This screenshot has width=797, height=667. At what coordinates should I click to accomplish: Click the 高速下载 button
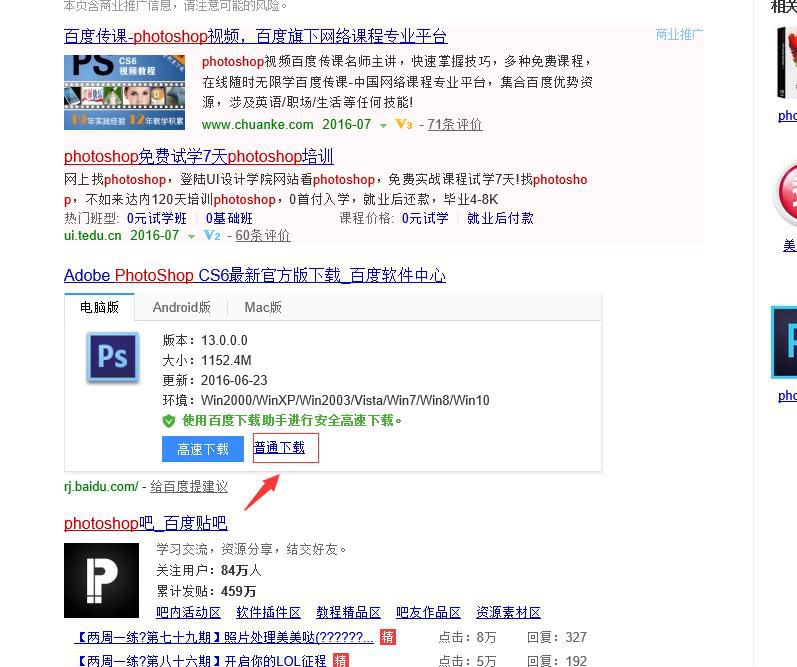click(203, 449)
